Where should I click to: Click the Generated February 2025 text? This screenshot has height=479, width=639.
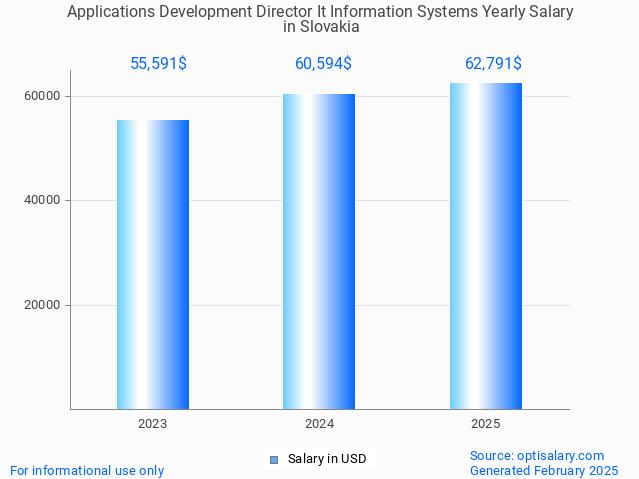tap(544, 470)
